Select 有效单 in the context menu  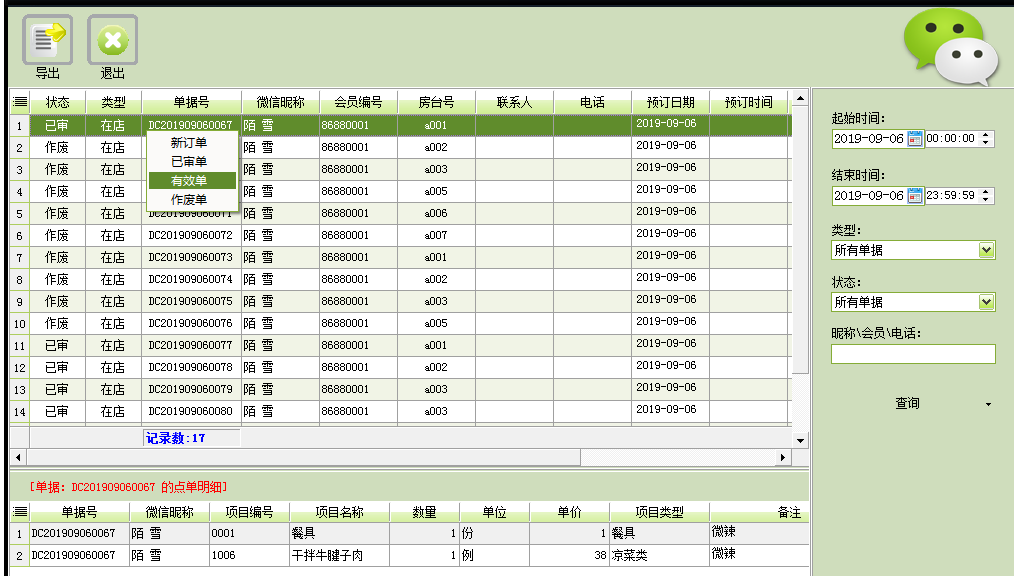(x=190, y=181)
